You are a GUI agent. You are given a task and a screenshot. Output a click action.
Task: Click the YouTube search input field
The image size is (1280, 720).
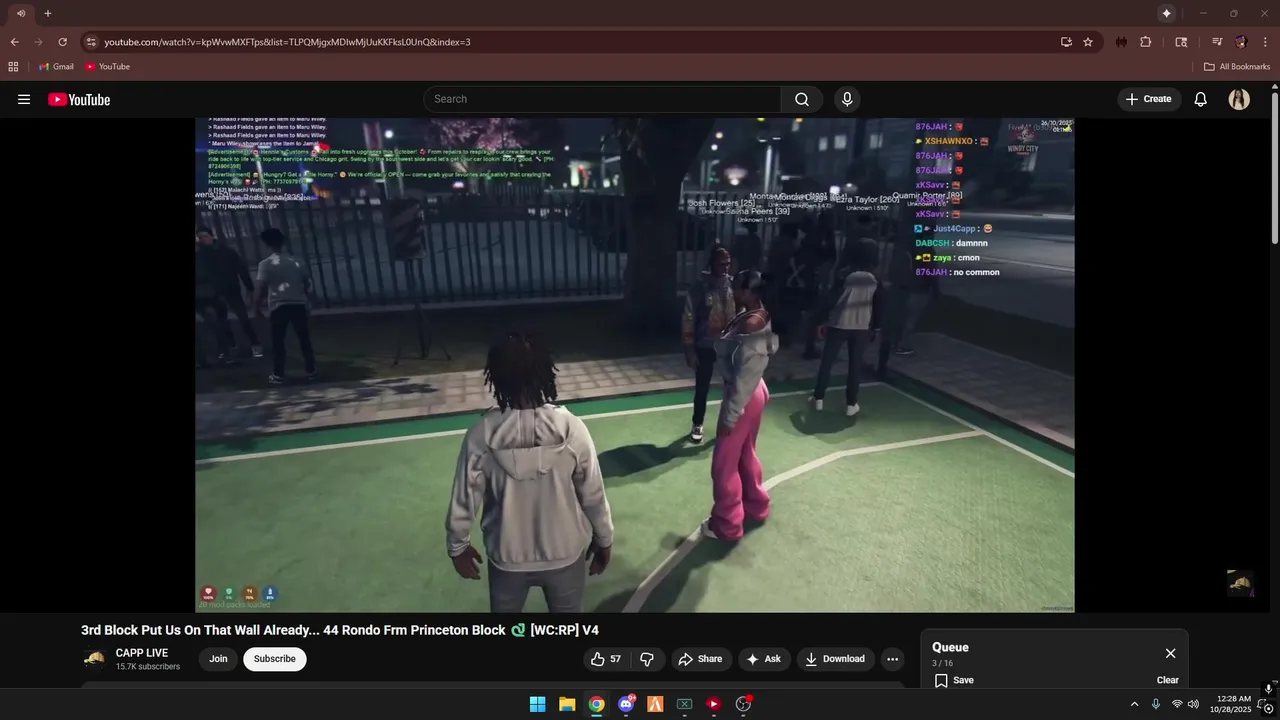coord(602,99)
